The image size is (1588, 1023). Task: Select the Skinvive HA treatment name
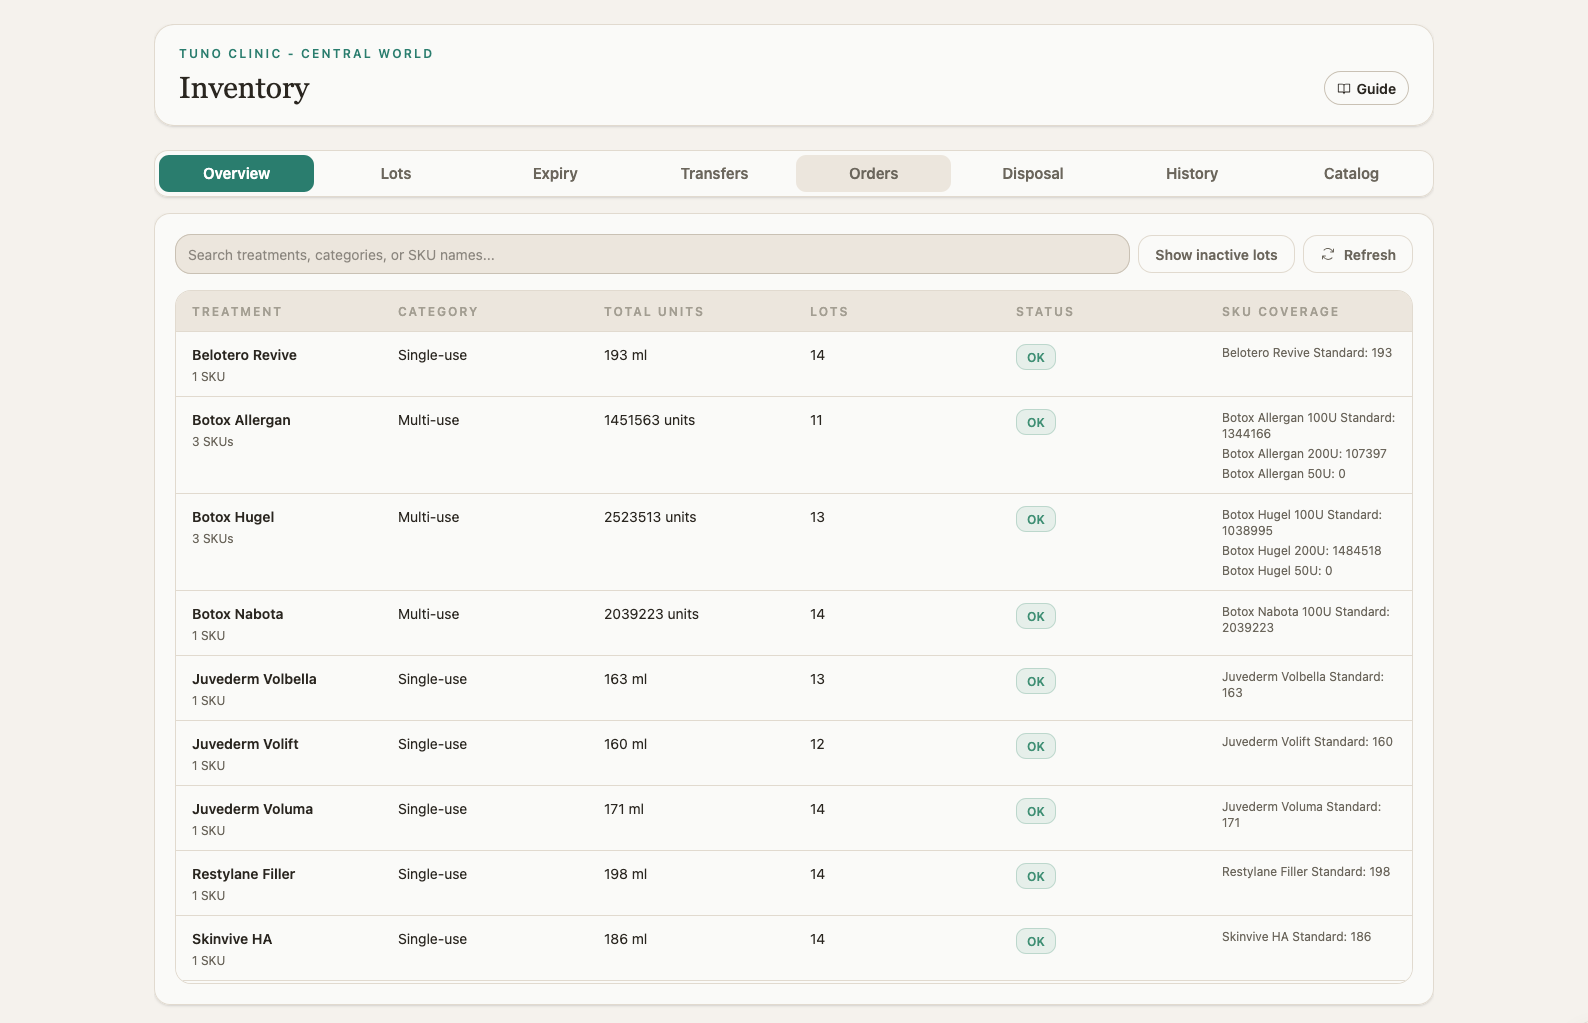click(232, 939)
